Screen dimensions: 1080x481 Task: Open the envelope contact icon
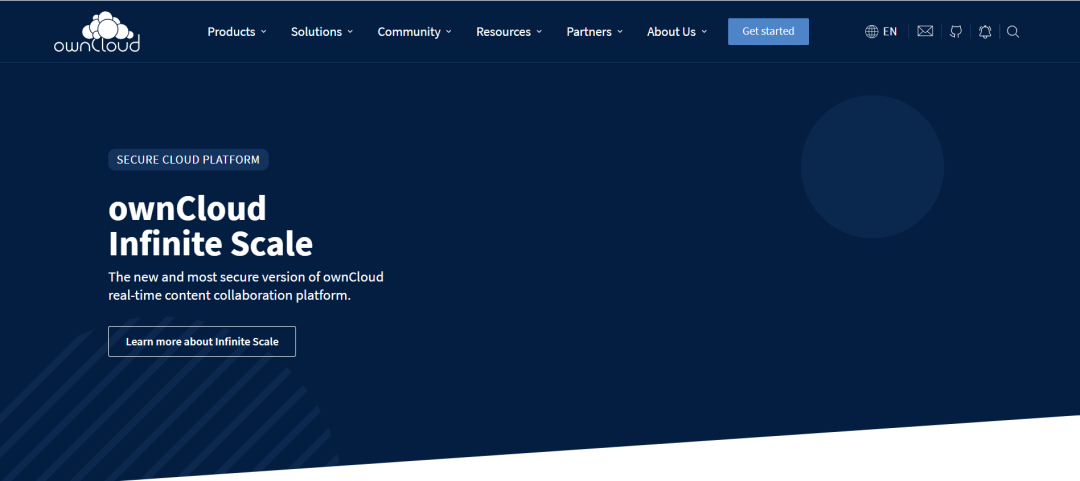pos(925,31)
